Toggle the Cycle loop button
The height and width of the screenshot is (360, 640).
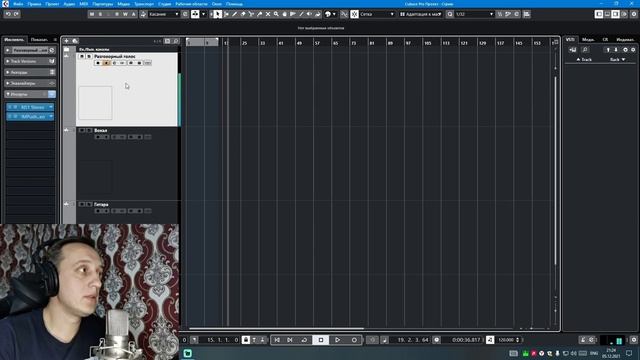click(x=304, y=340)
